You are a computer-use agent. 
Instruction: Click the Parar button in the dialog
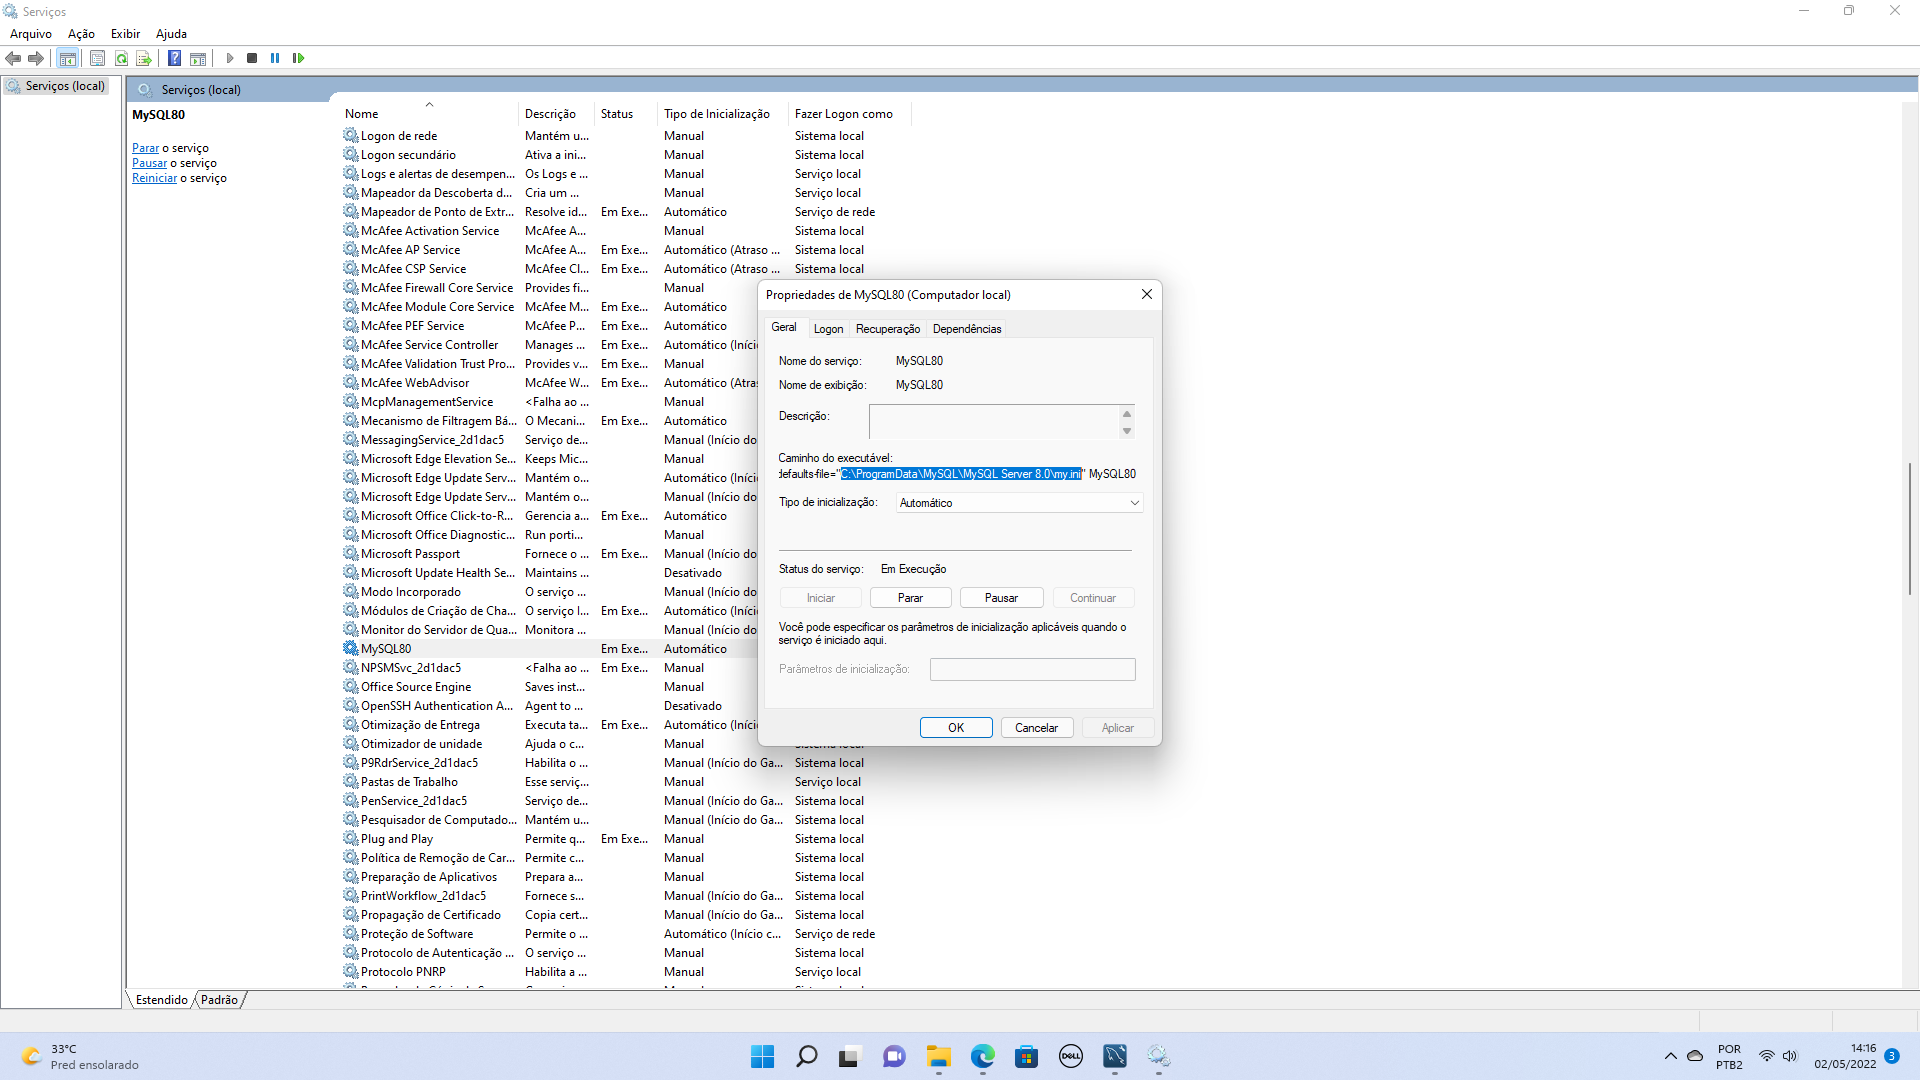click(910, 598)
